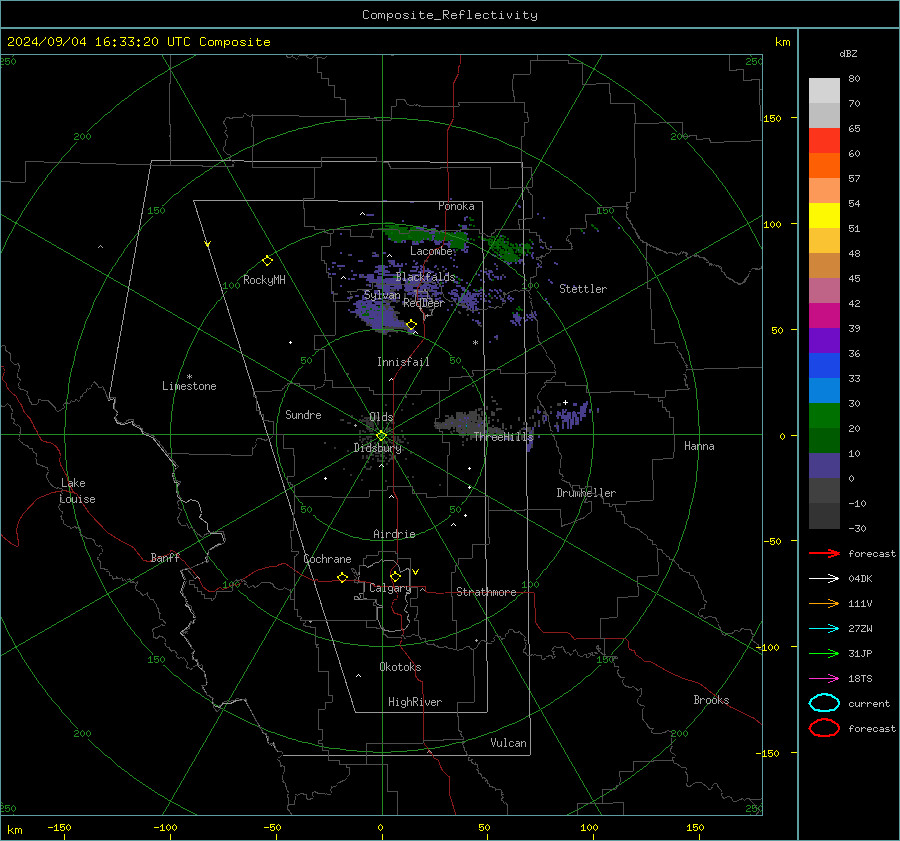Click the 'Banff' town label
The height and width of the screenshot is (841, 900).
click(x=165, y=557)
